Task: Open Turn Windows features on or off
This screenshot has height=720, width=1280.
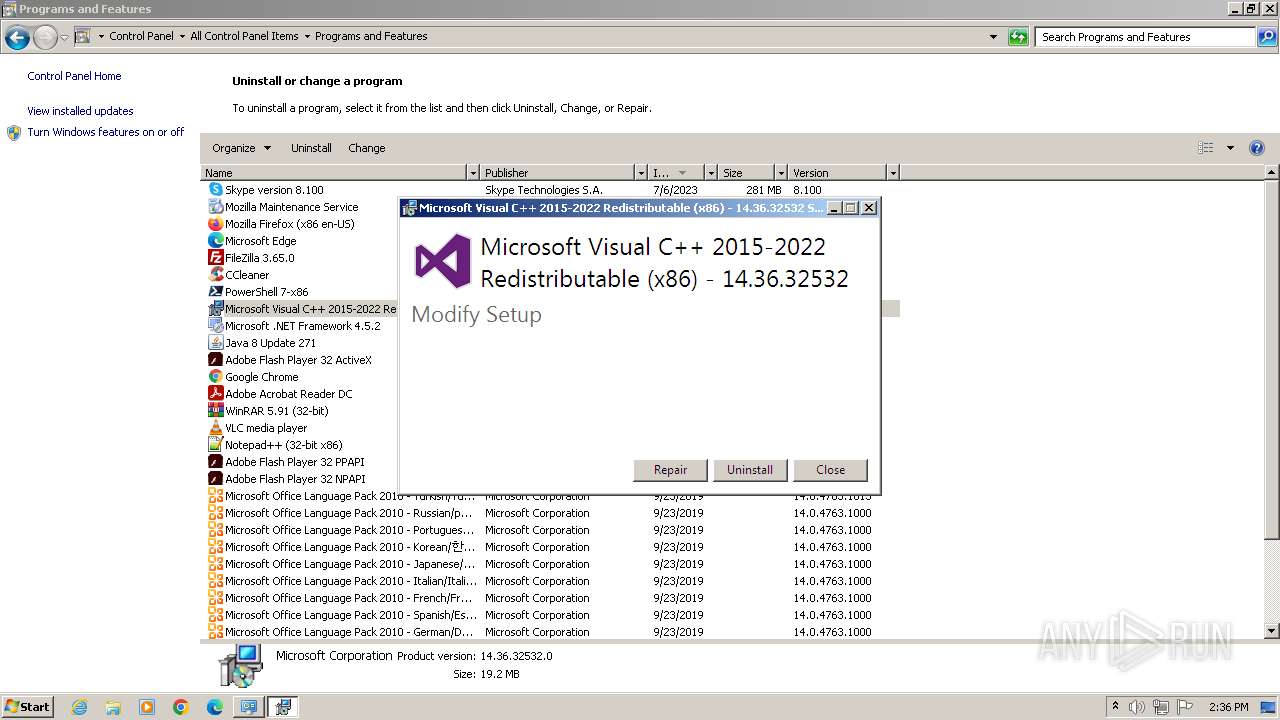Action: (106, 132)
